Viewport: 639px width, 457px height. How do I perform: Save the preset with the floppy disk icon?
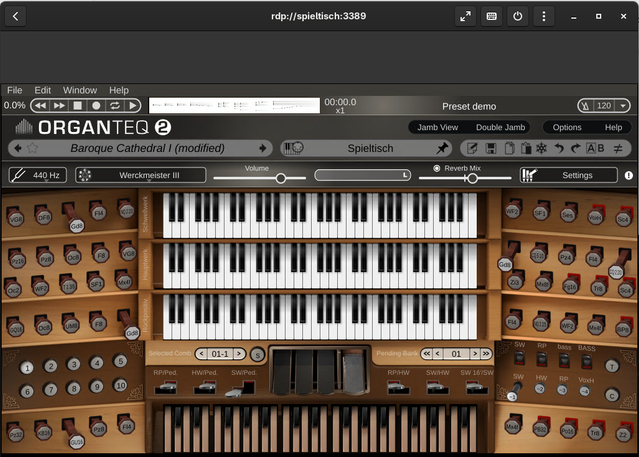[x=491, y=148]
